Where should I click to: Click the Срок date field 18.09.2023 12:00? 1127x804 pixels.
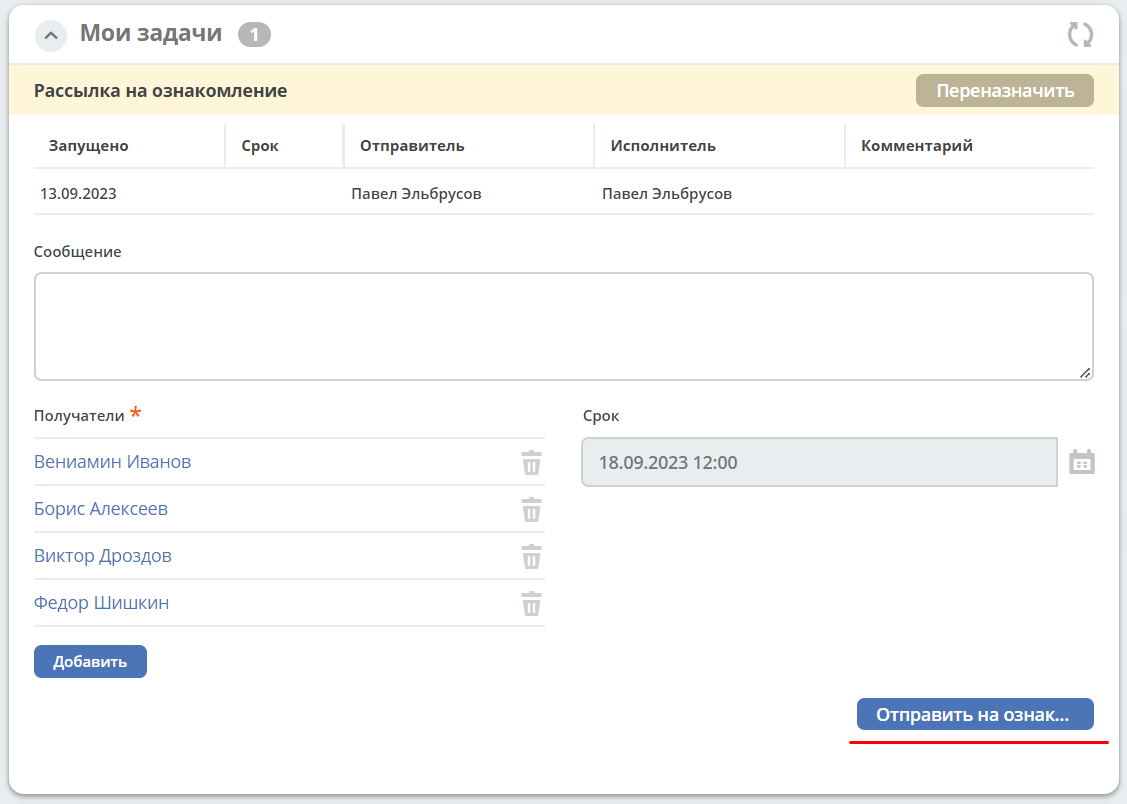pyautogui.click(x=819, y=462)
